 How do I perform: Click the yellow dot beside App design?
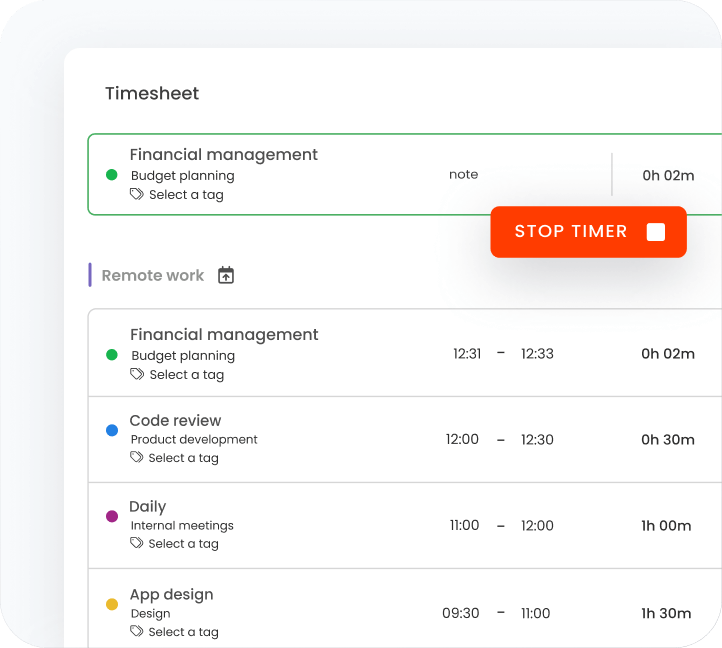(112, 604)
